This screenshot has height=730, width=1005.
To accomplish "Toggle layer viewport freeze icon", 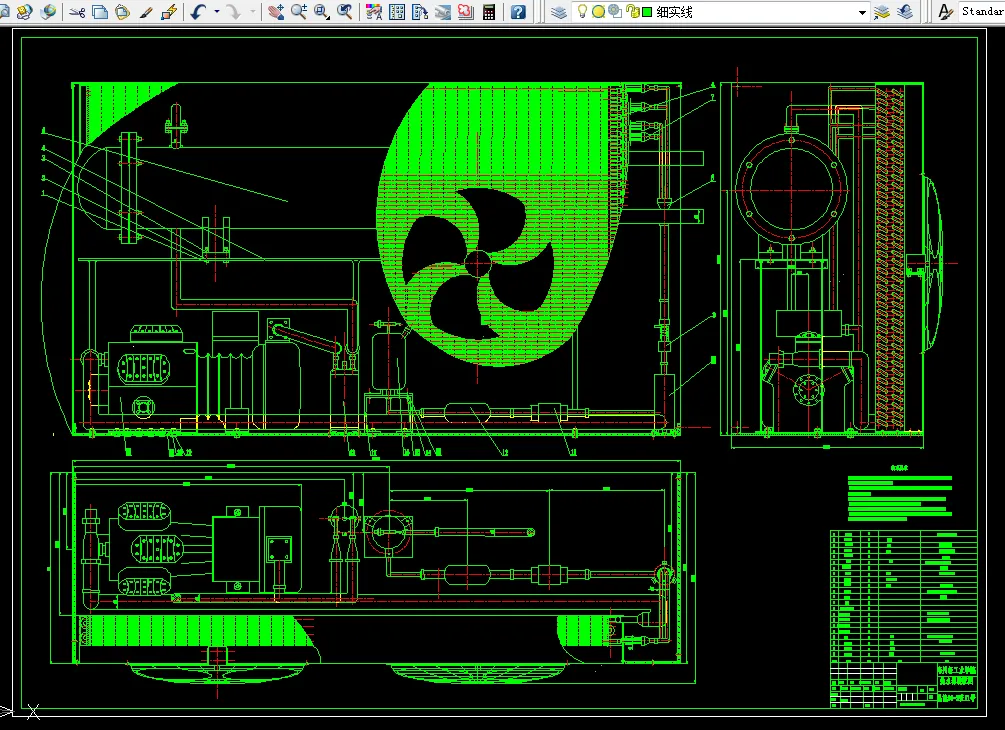I will click(615, 12).
